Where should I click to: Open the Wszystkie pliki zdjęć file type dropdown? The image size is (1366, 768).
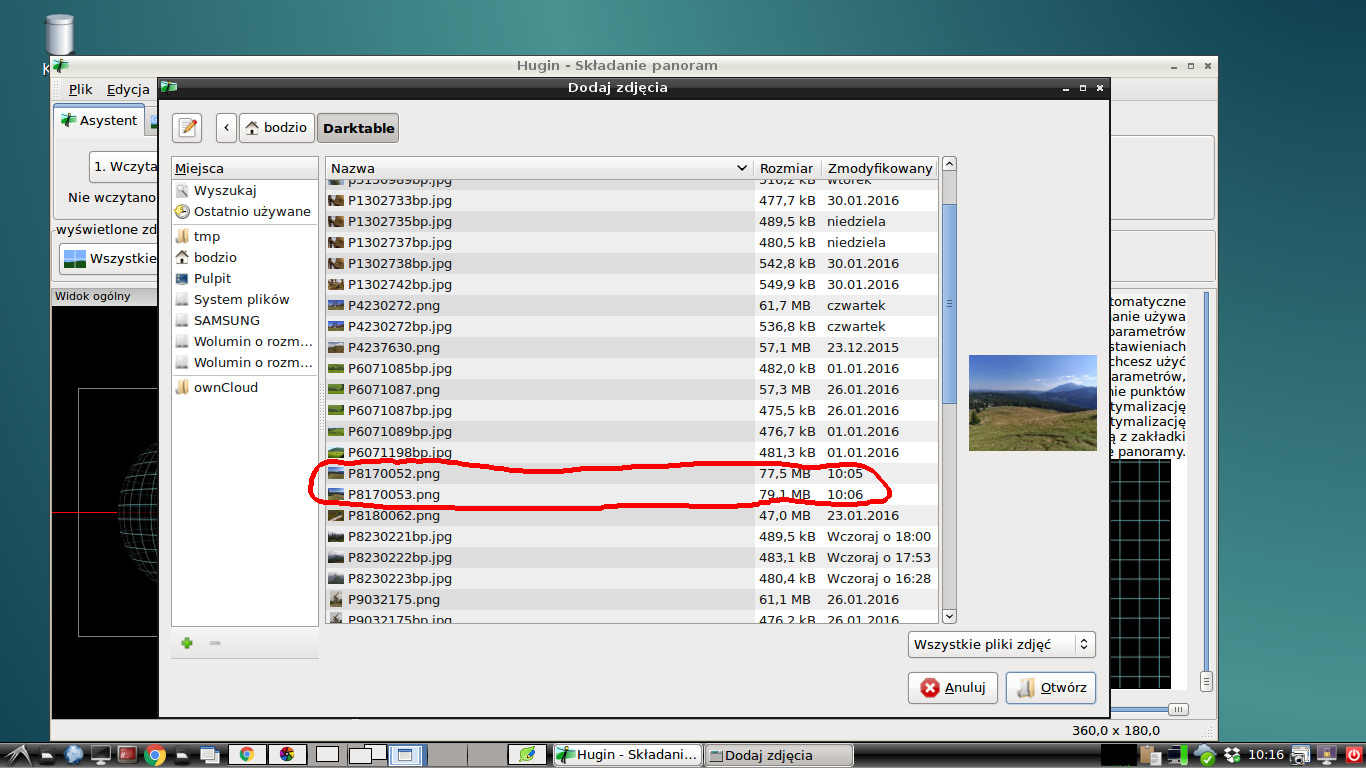(x=1002, y=645)
